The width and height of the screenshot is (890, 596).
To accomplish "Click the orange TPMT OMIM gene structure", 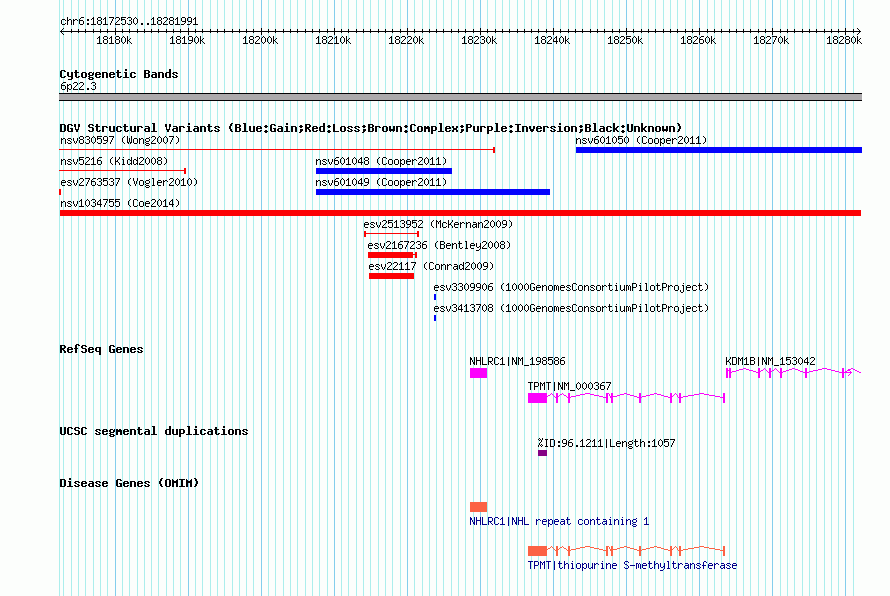I will coord(627,551).
